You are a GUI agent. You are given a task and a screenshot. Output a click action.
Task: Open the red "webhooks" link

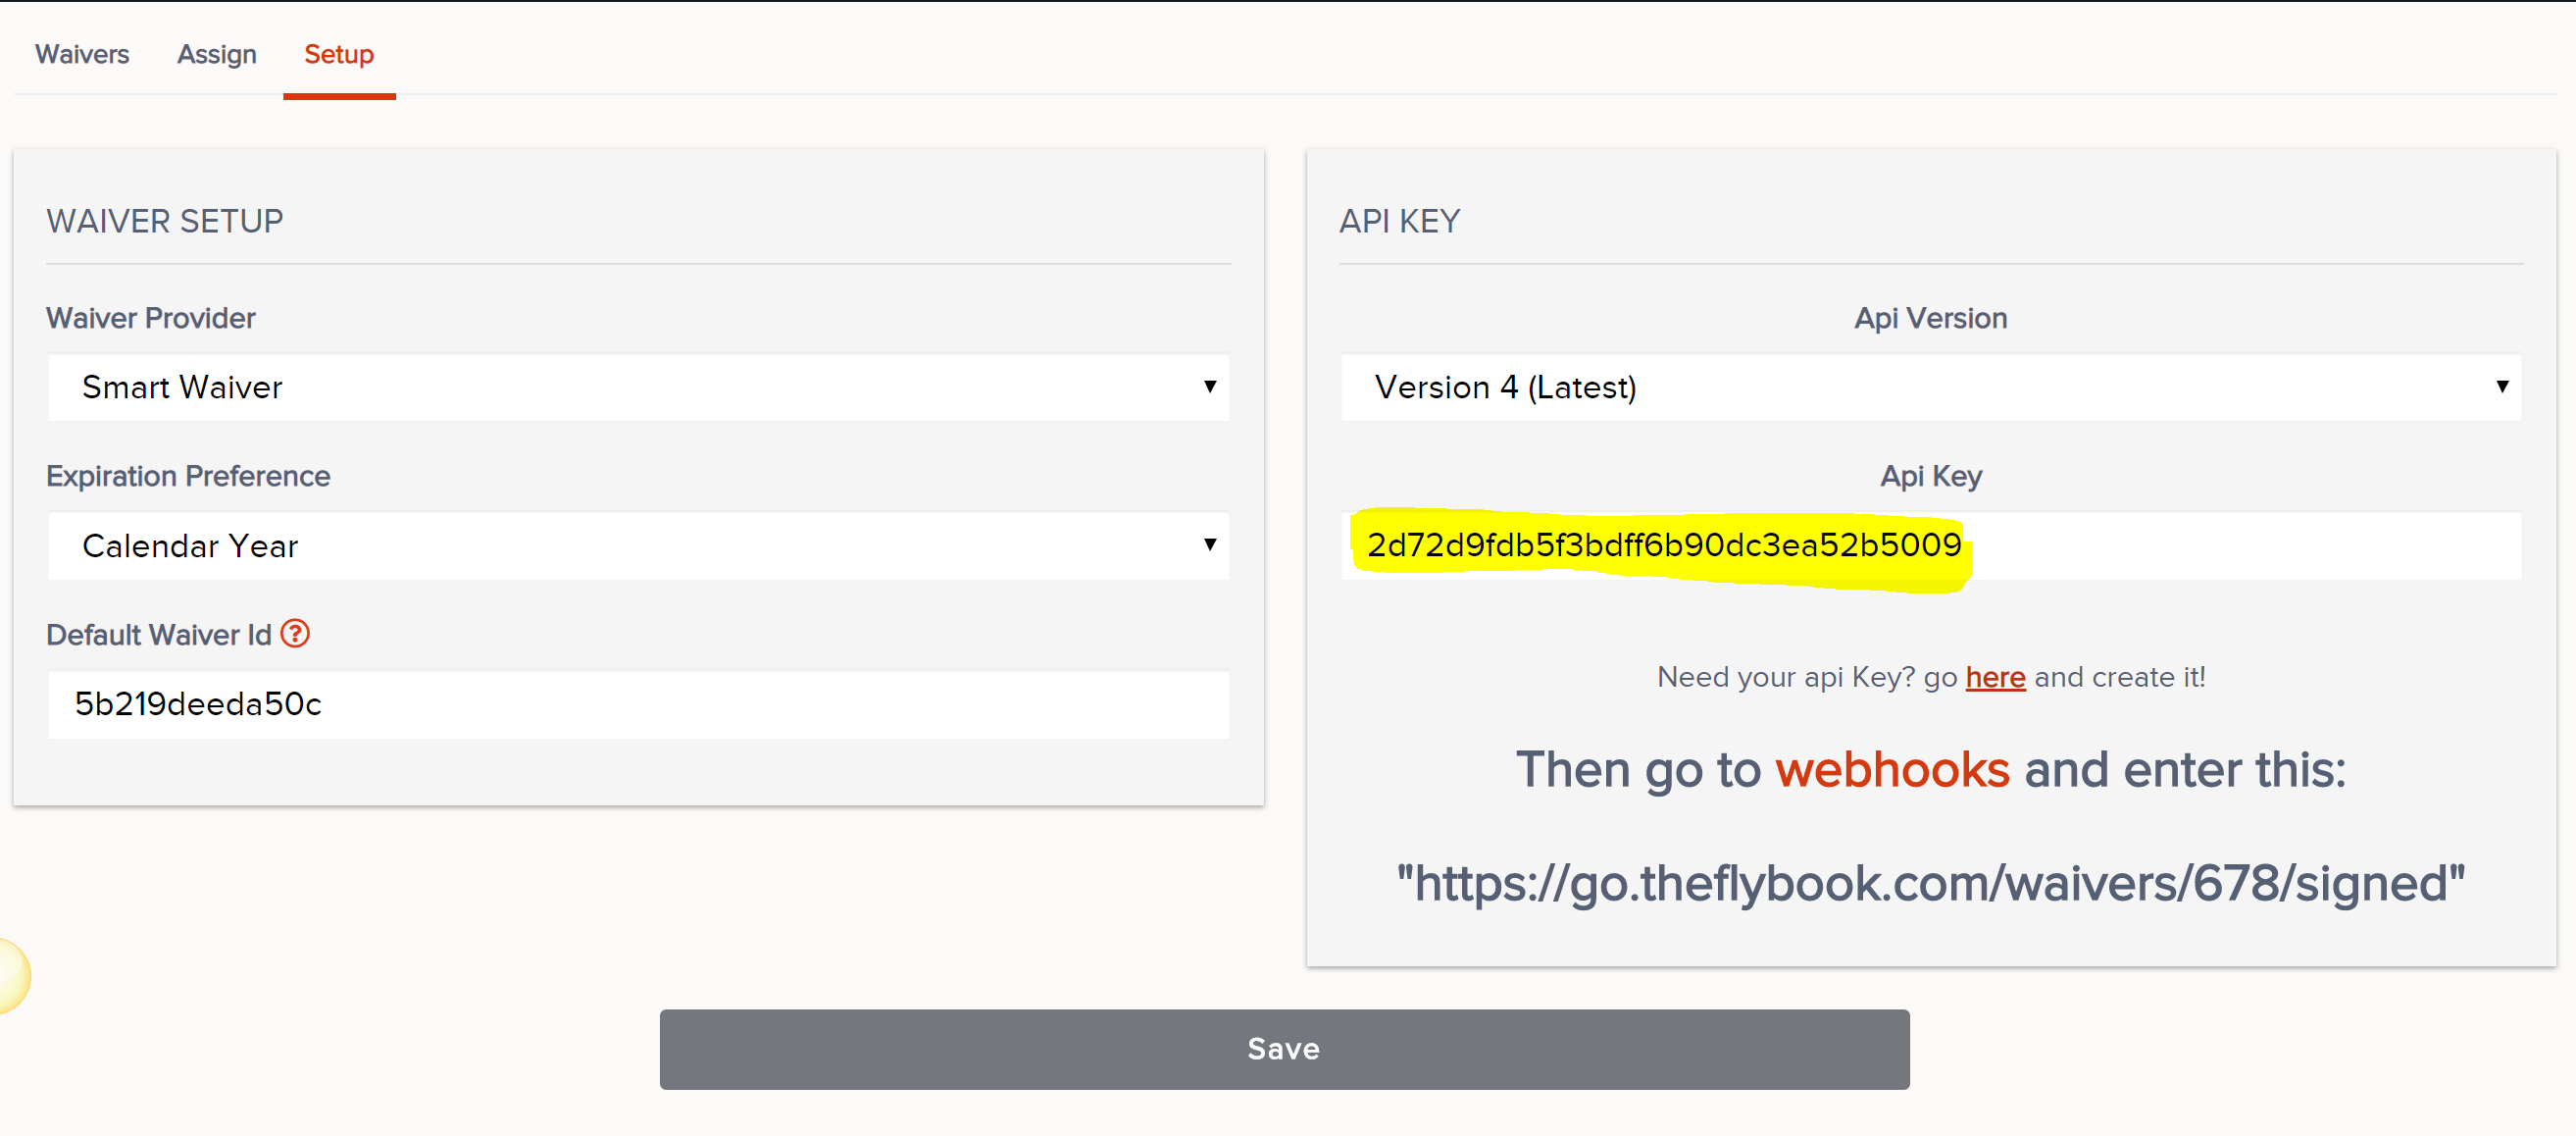pos(1892,770)
